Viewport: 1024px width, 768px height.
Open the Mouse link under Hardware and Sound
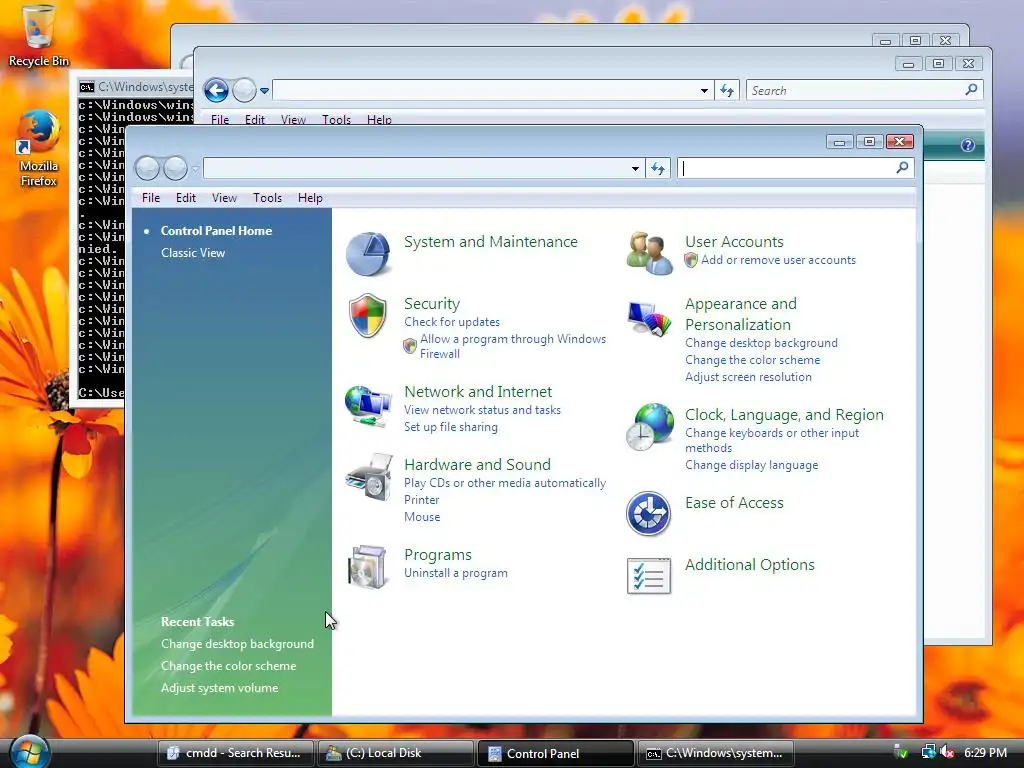[x=422, y=517]
